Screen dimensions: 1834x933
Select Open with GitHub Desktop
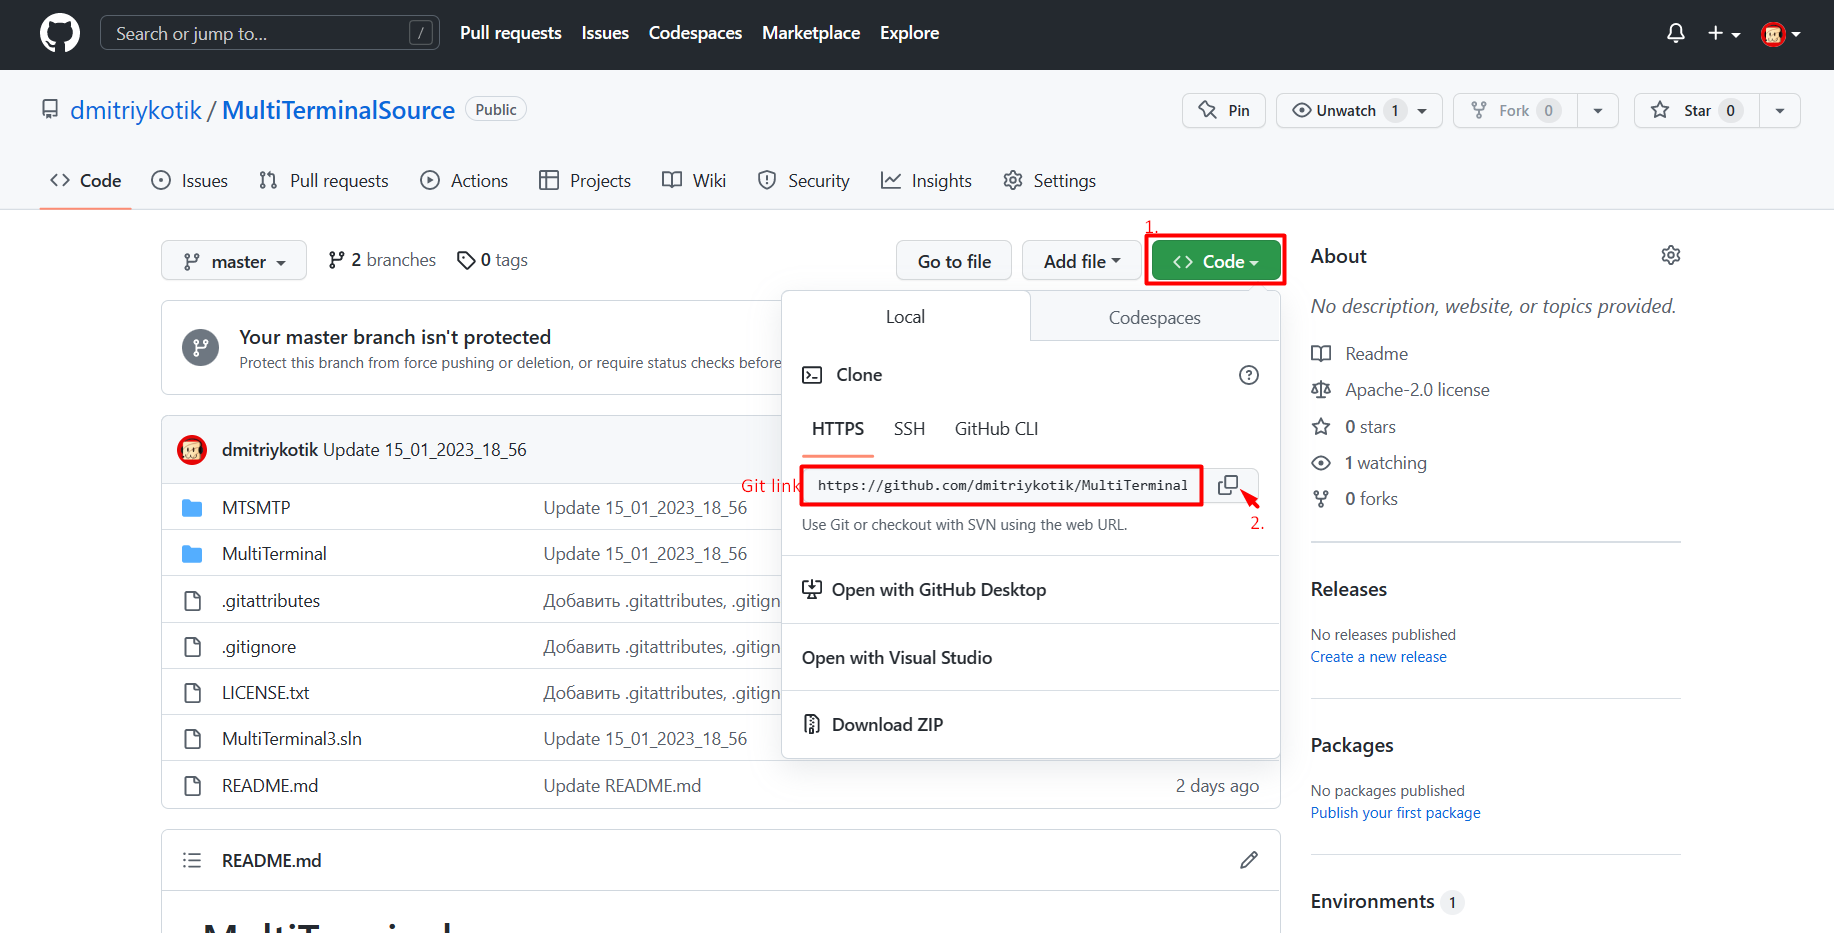(938, 589)
